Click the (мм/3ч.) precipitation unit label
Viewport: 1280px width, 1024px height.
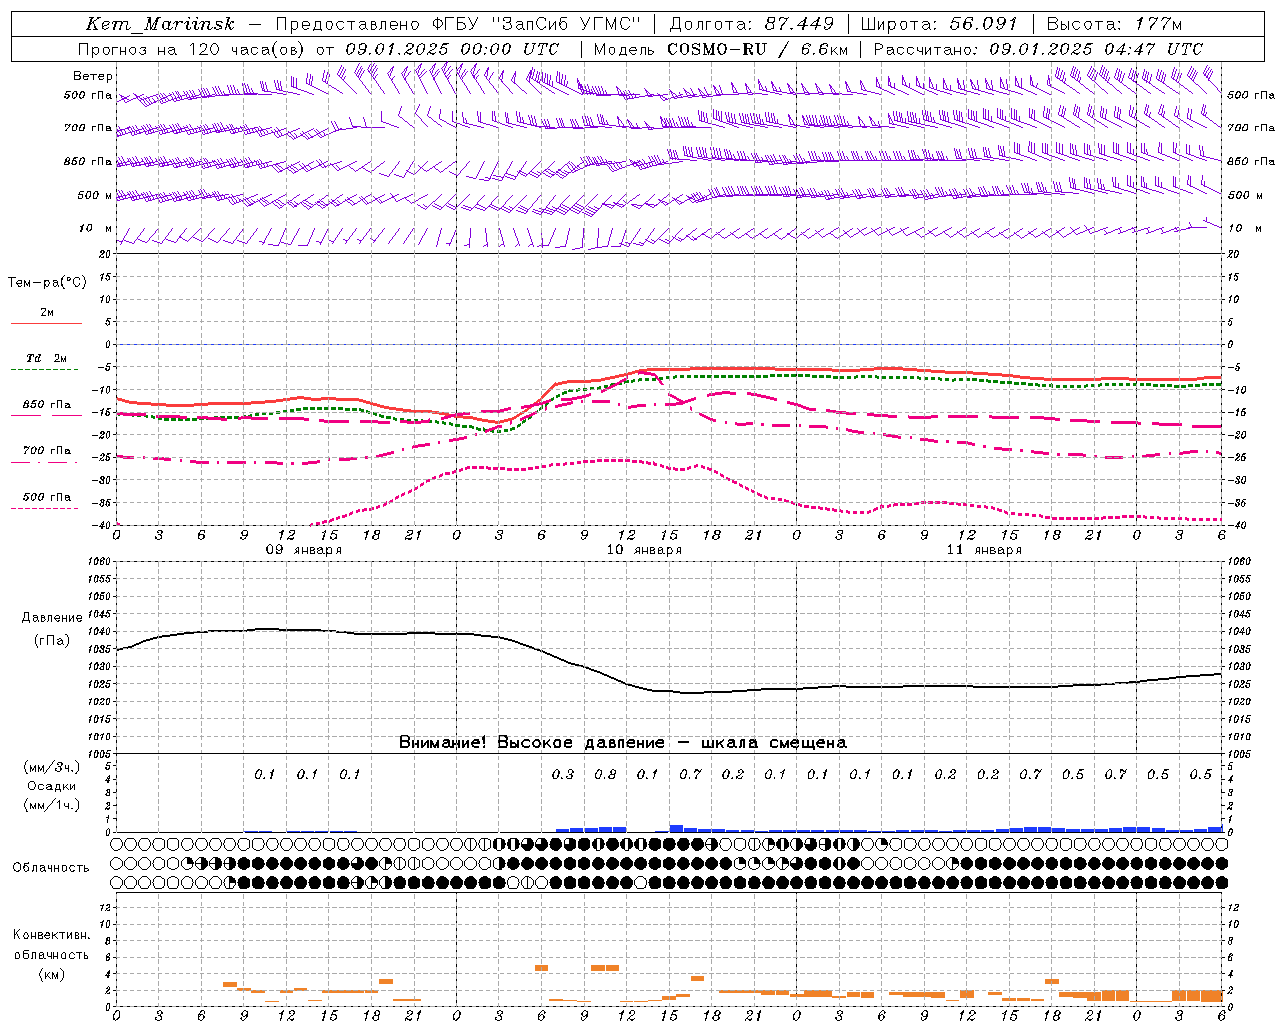click(51, 767)
